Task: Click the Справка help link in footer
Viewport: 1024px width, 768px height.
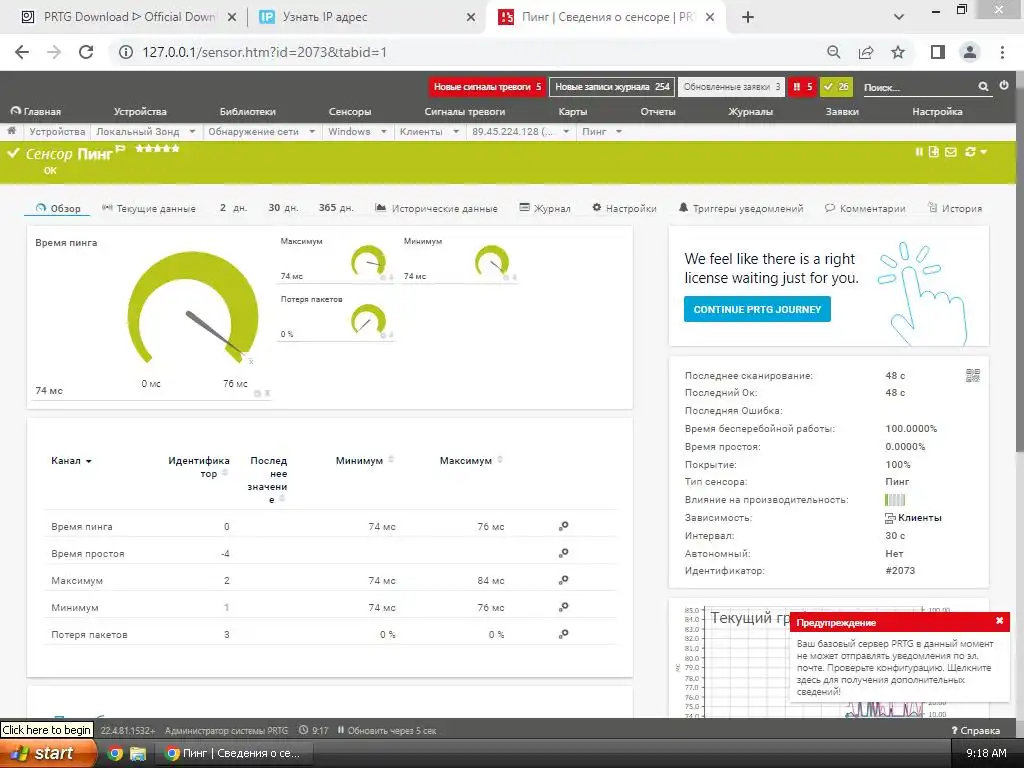Action: tap(975, 730)
